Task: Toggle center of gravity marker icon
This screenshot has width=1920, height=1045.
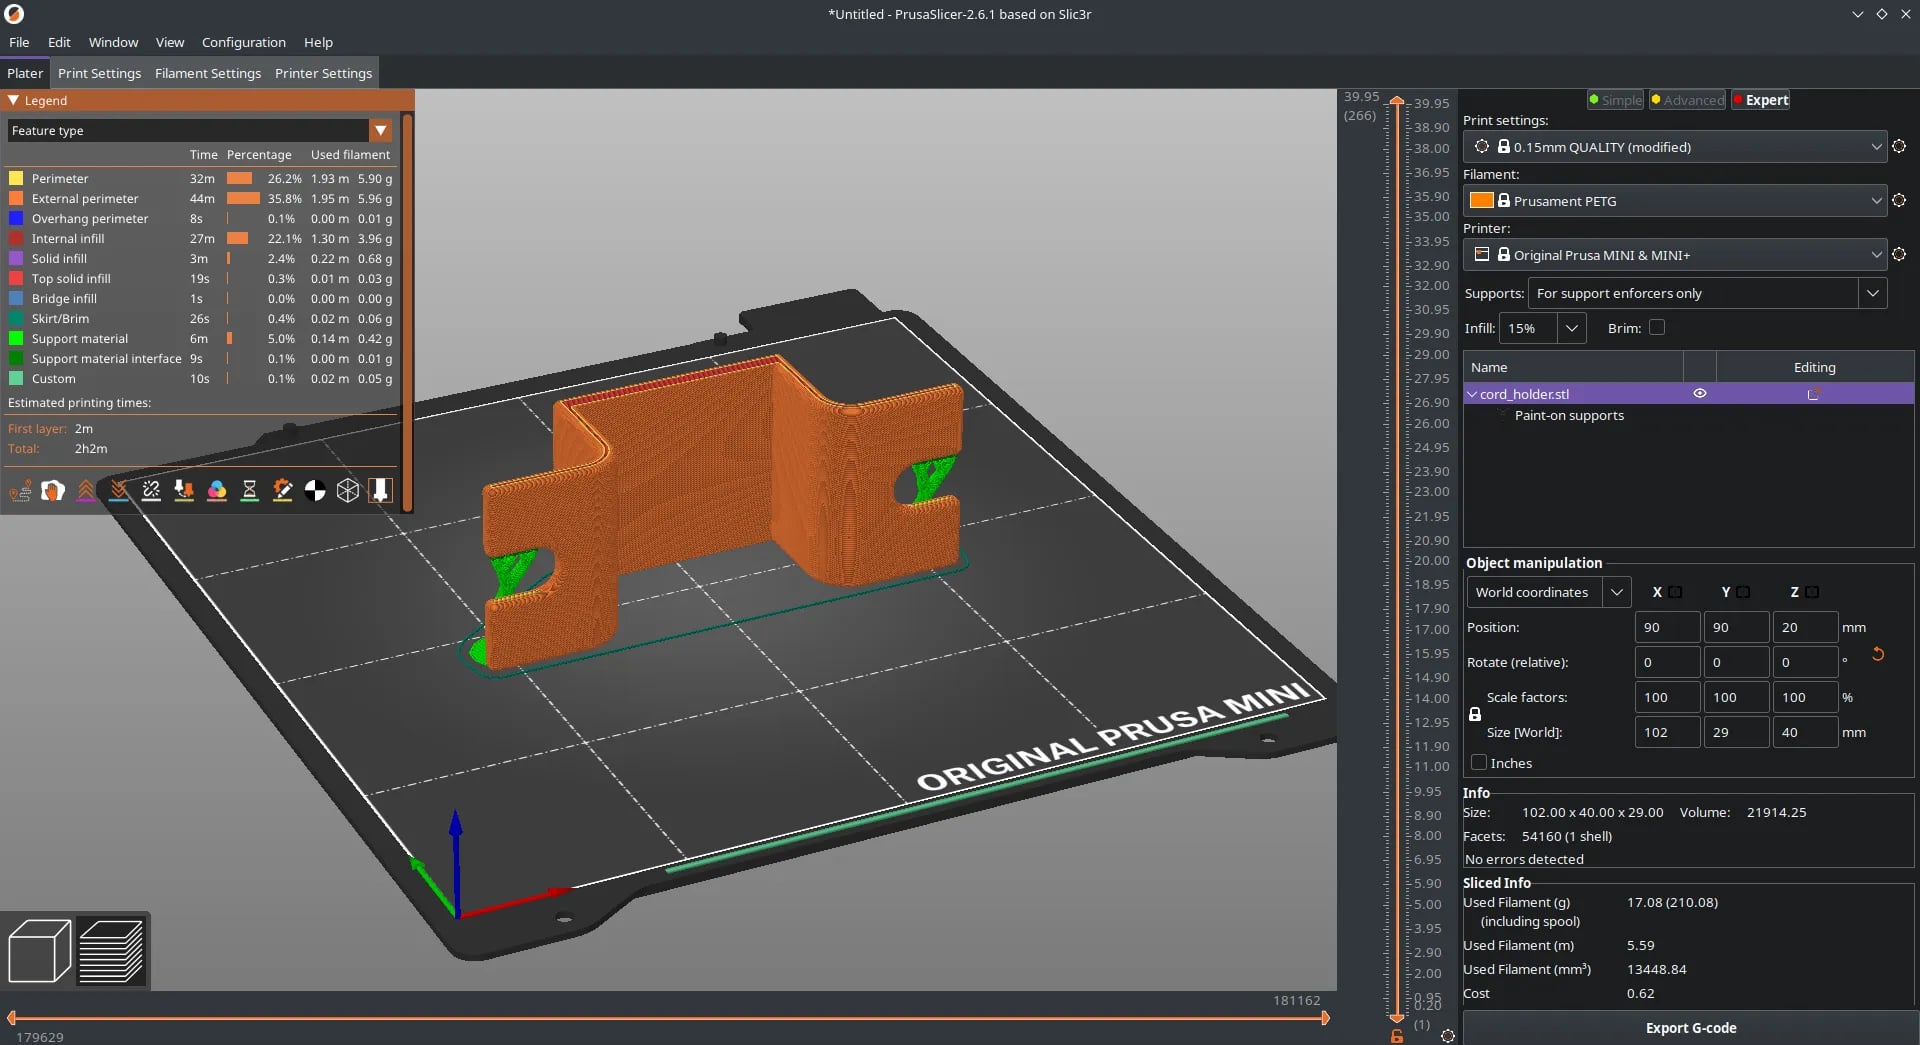Action: [315, 490]
